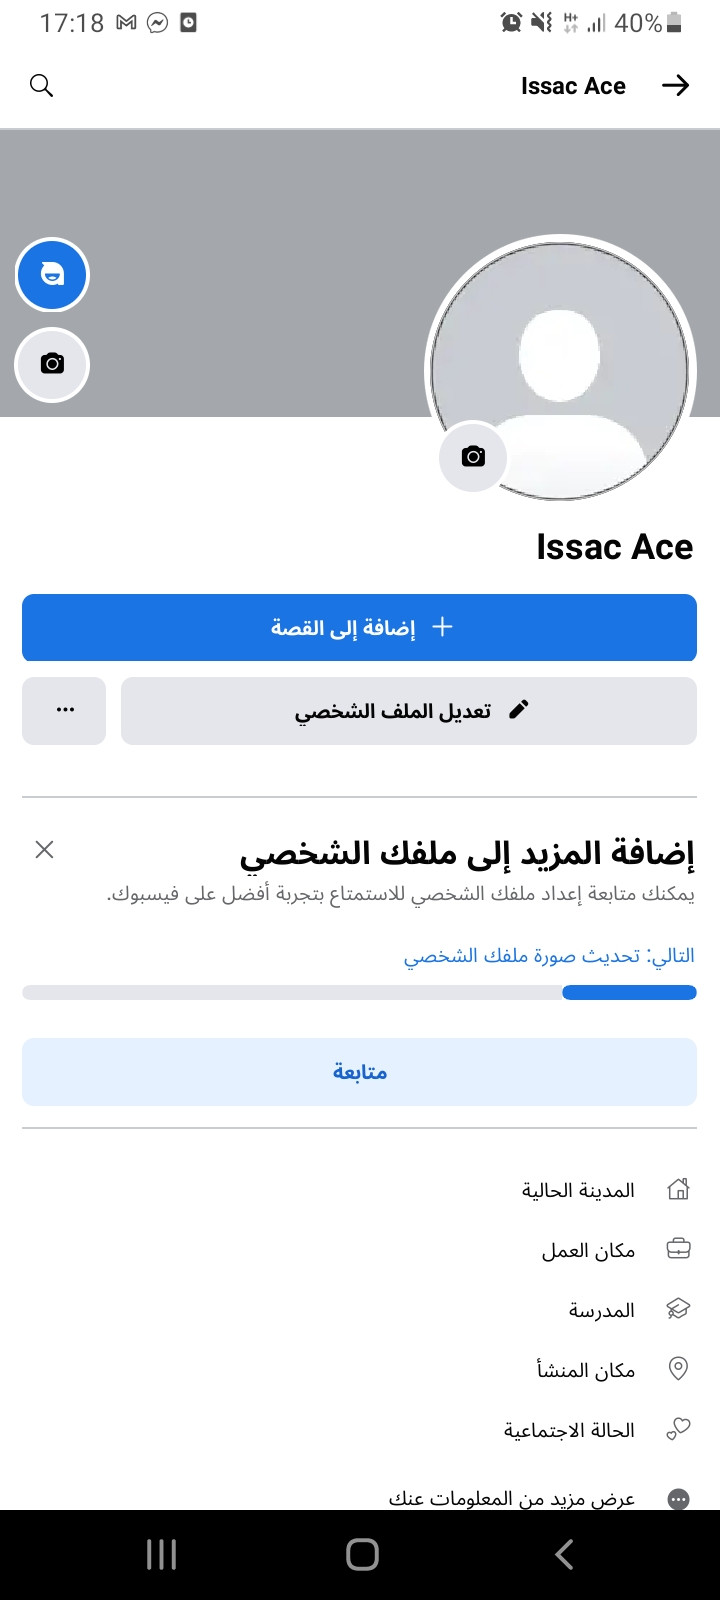Tap the hearts relationship status icon
The image size is (720, 1600).
[678, 1430]
